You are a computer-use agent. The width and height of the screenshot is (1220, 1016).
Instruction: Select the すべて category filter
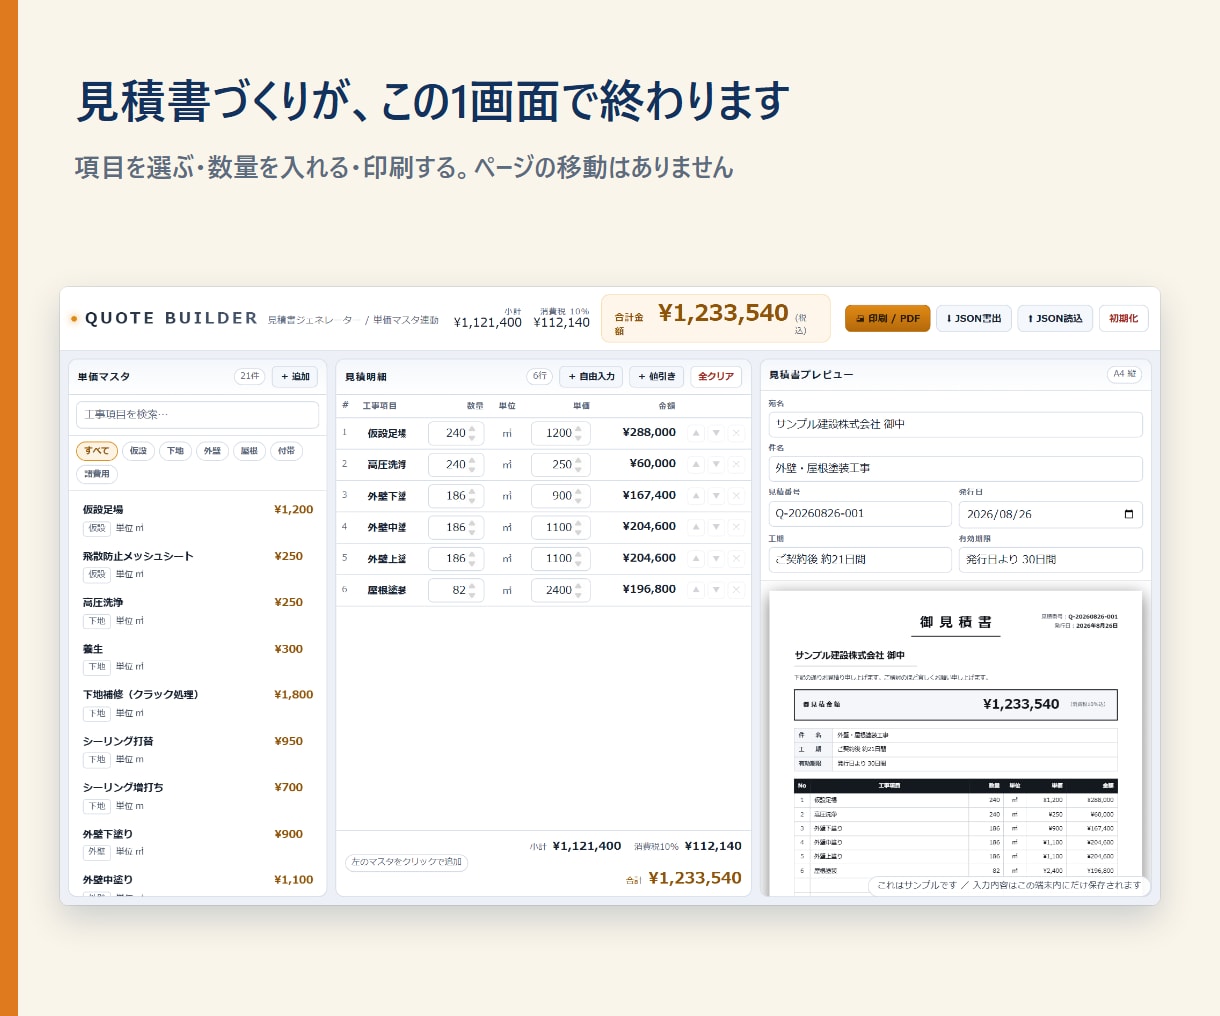[x=97, y=451]
